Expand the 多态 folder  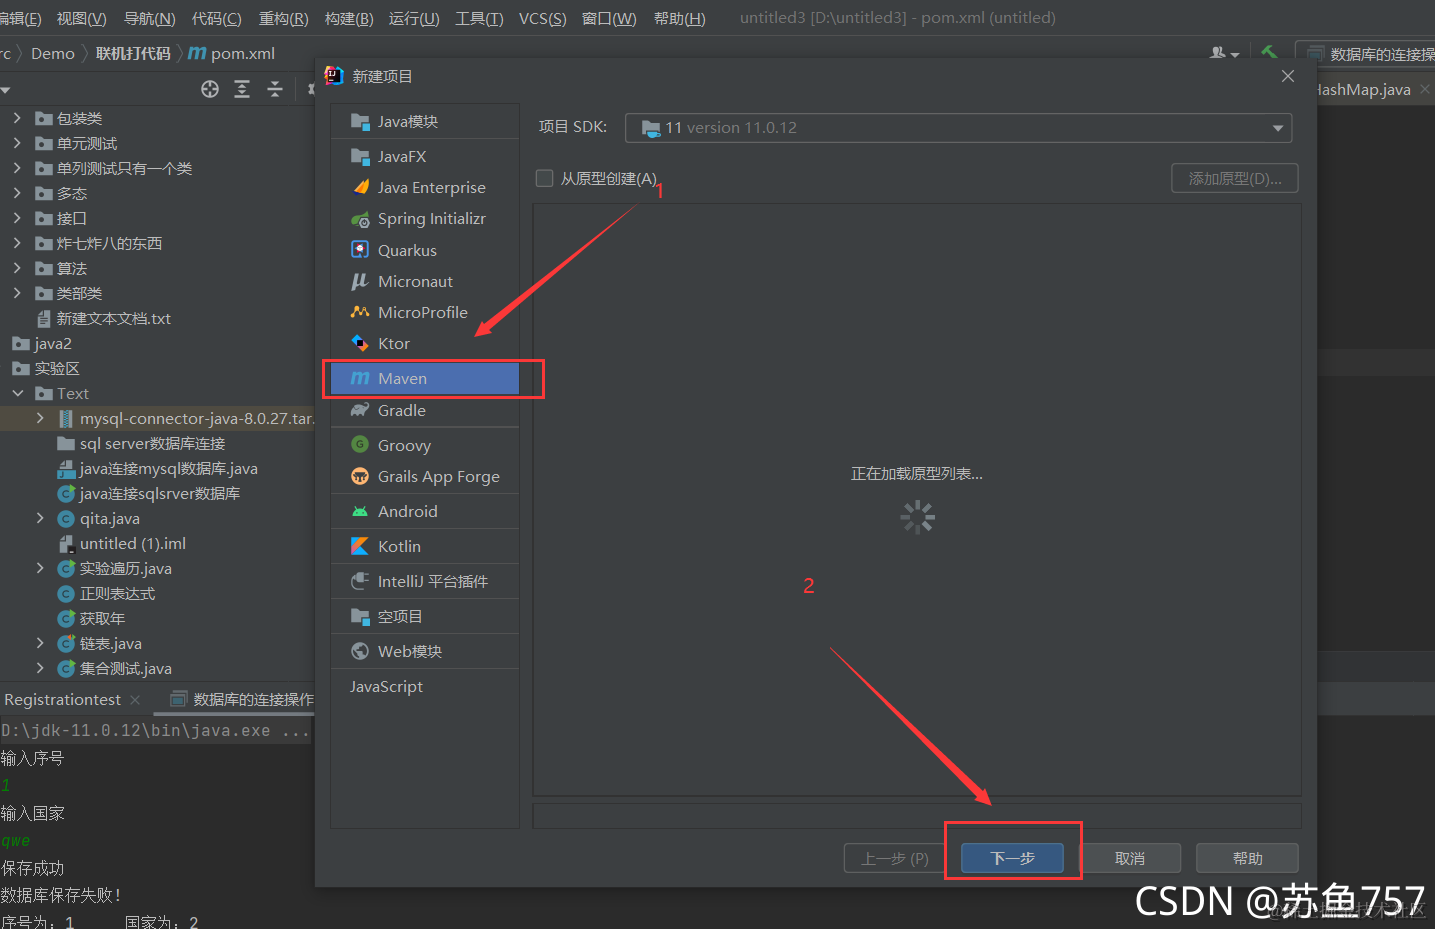pos(17,193)
